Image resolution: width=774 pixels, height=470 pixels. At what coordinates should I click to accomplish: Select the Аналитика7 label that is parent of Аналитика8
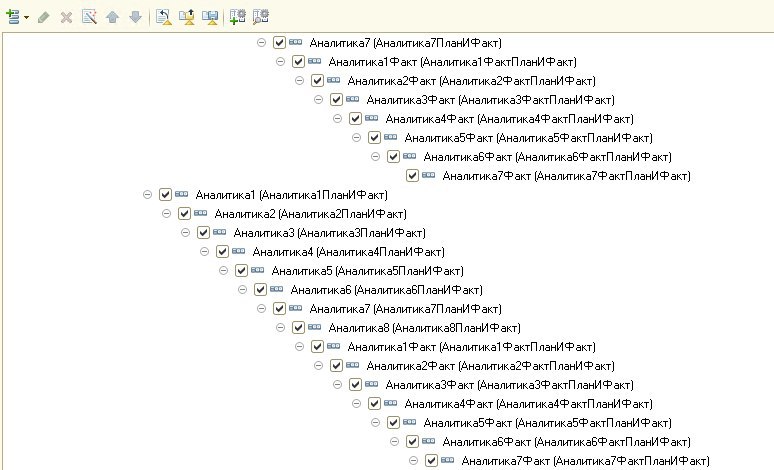tap(405, 309)
